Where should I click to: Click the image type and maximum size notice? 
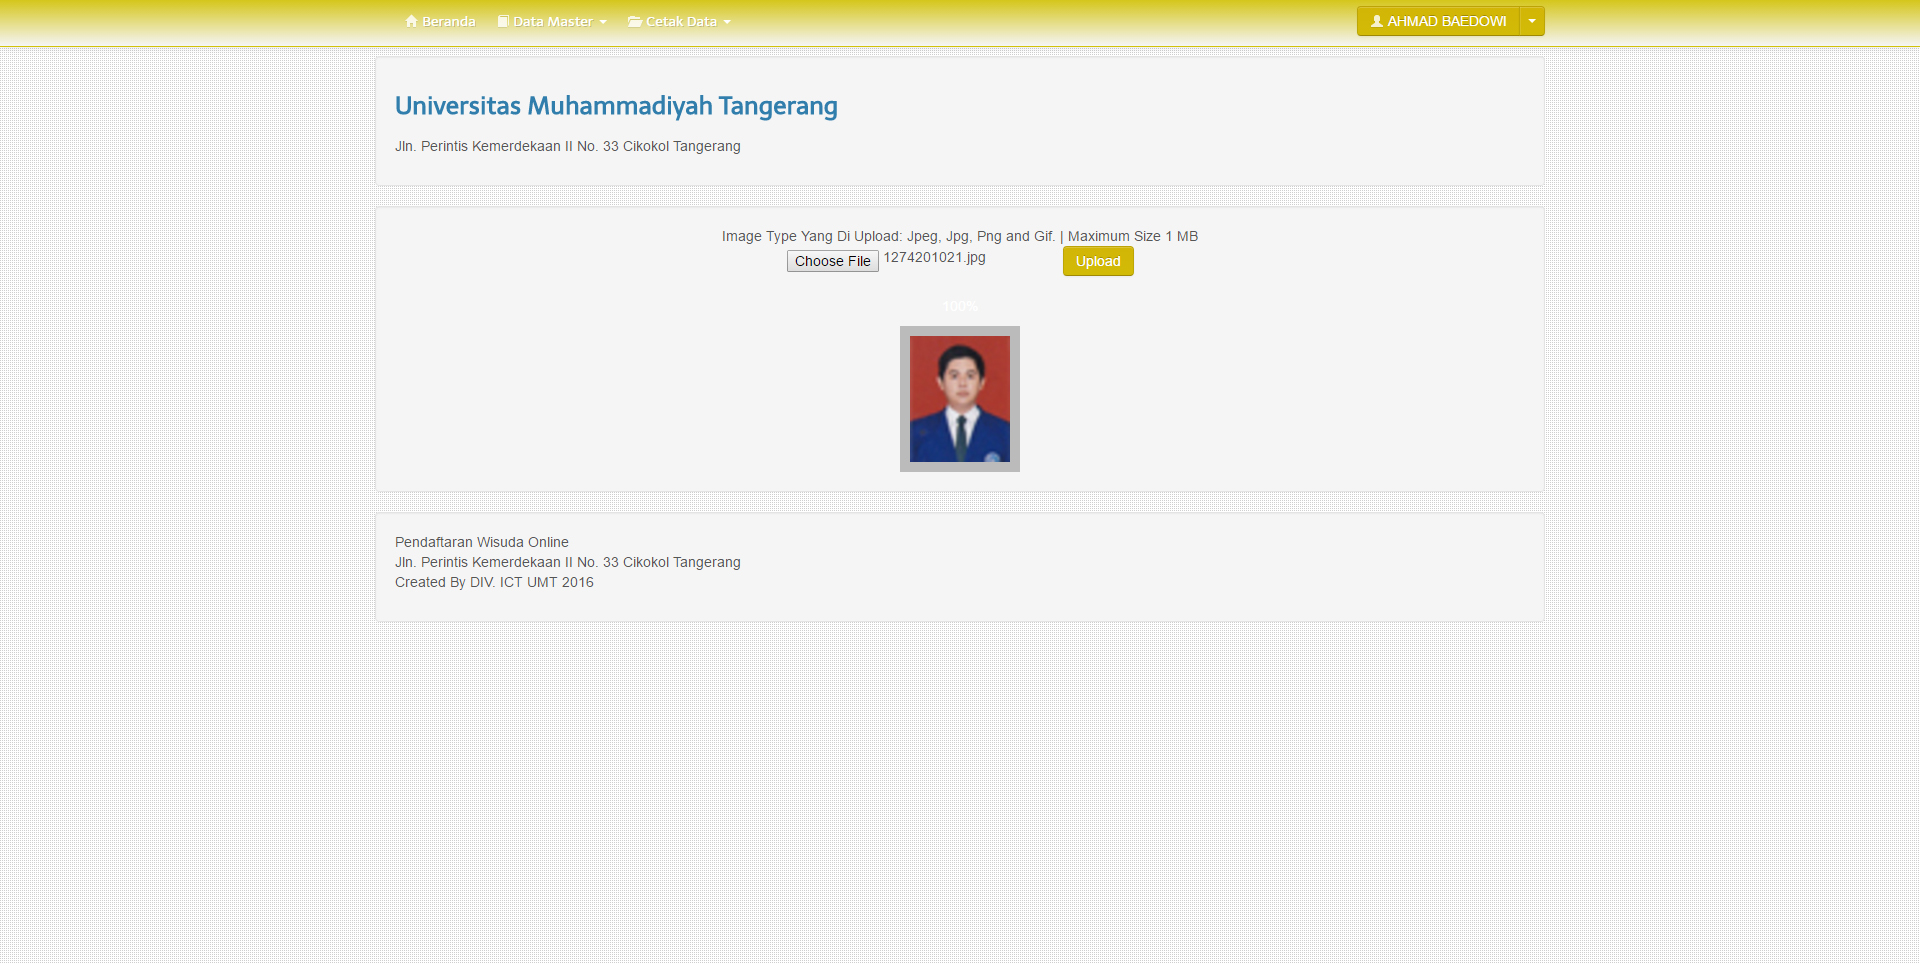point(960,236)
